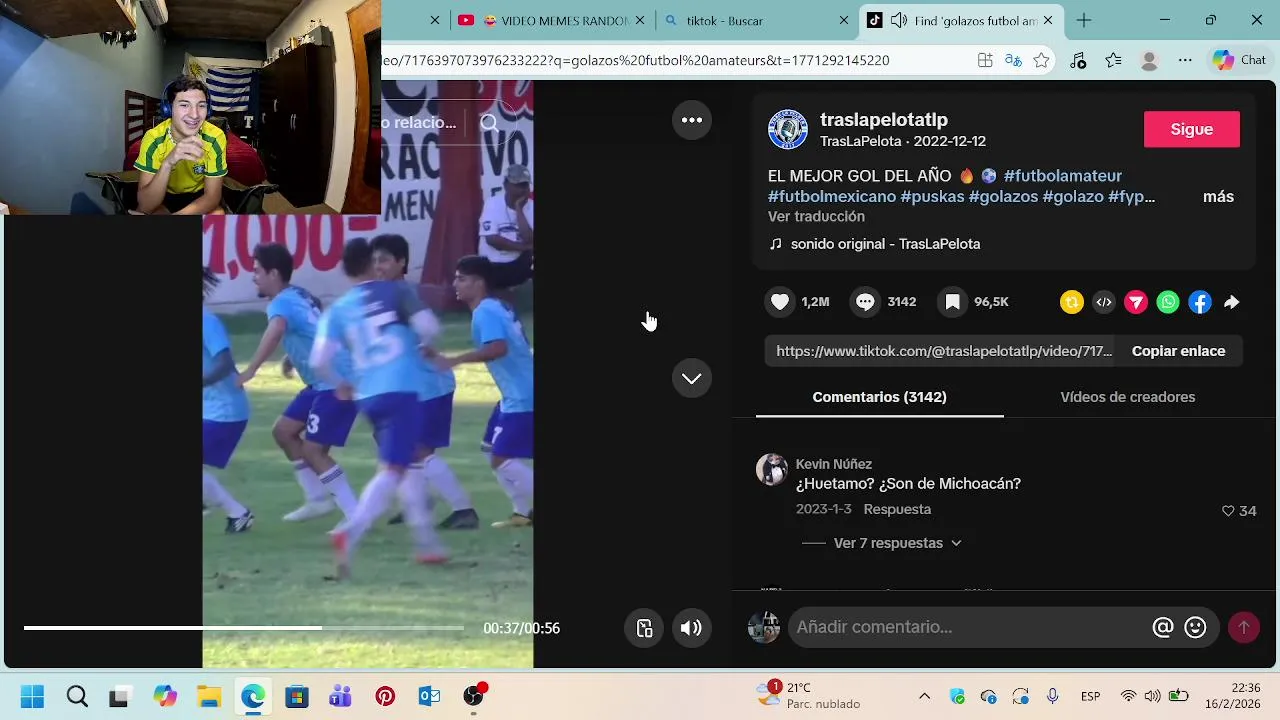The width and height of the screenshot is (1280, 720).
Task: Open the #golazos hashtag
Action: click(1003, 197)
